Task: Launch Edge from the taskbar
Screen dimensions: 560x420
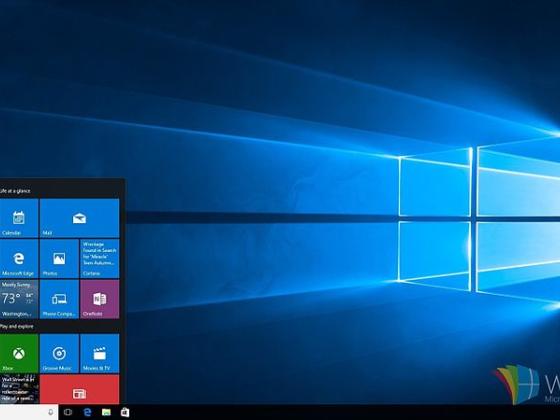Action: click(x=87, y=412)
